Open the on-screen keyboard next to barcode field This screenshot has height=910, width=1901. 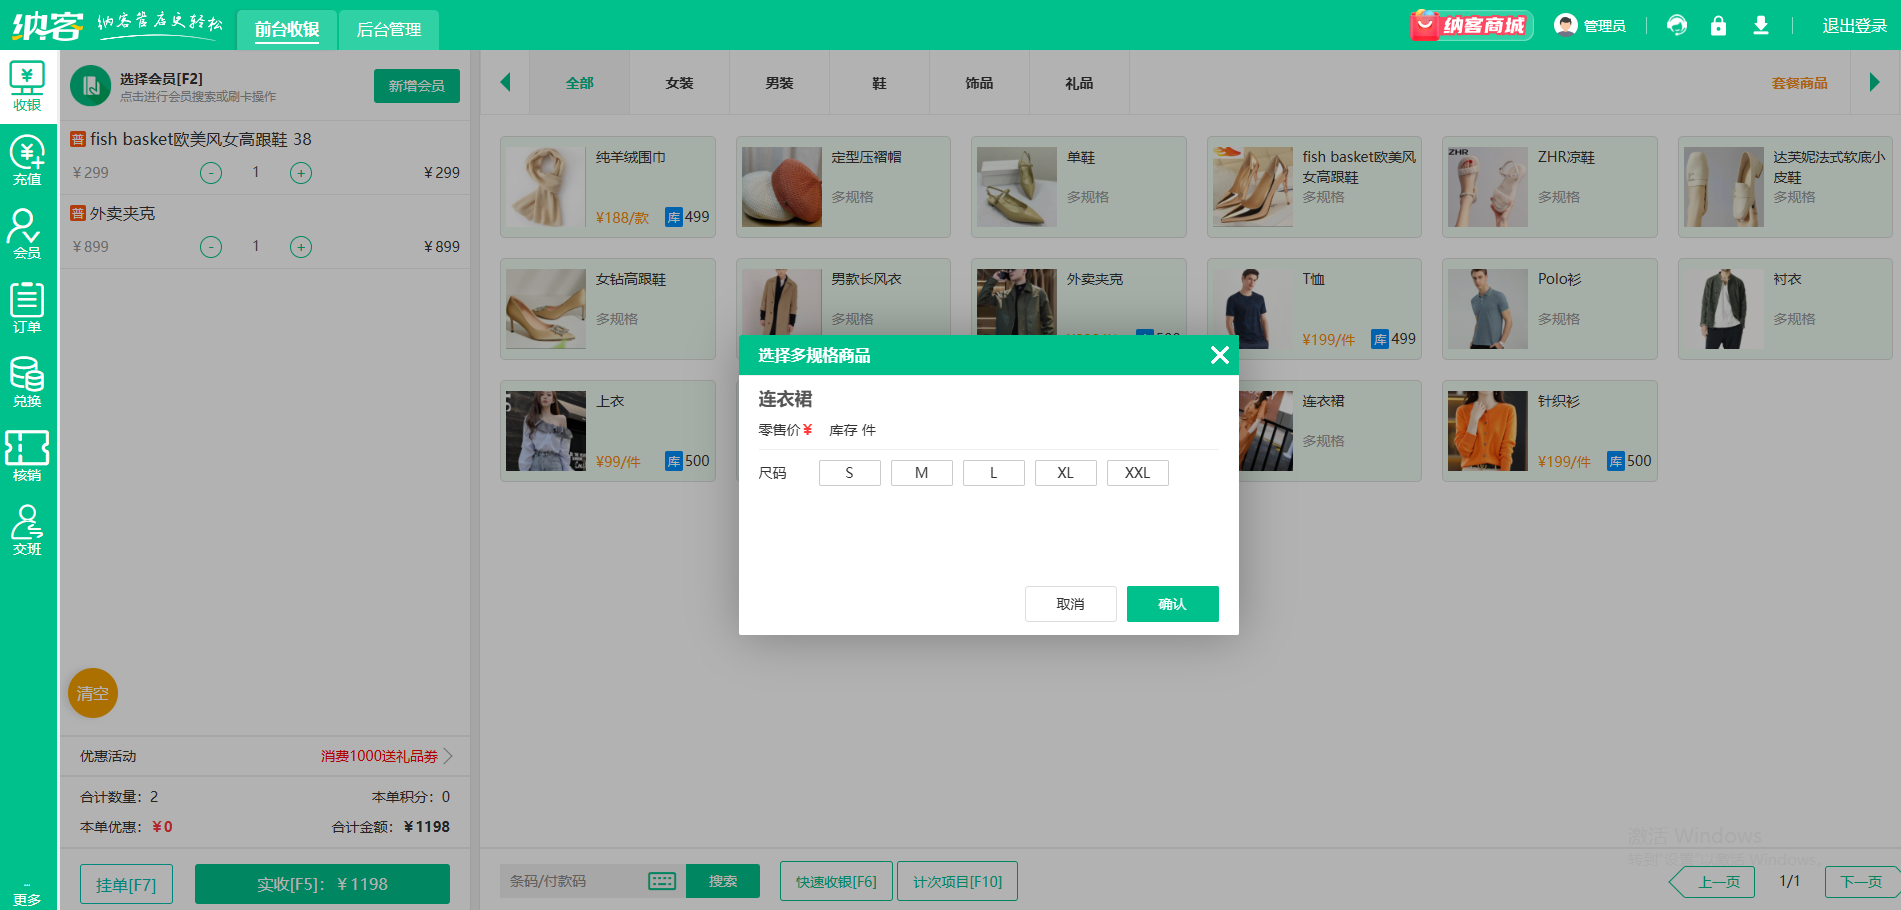[x=660, y=881]
